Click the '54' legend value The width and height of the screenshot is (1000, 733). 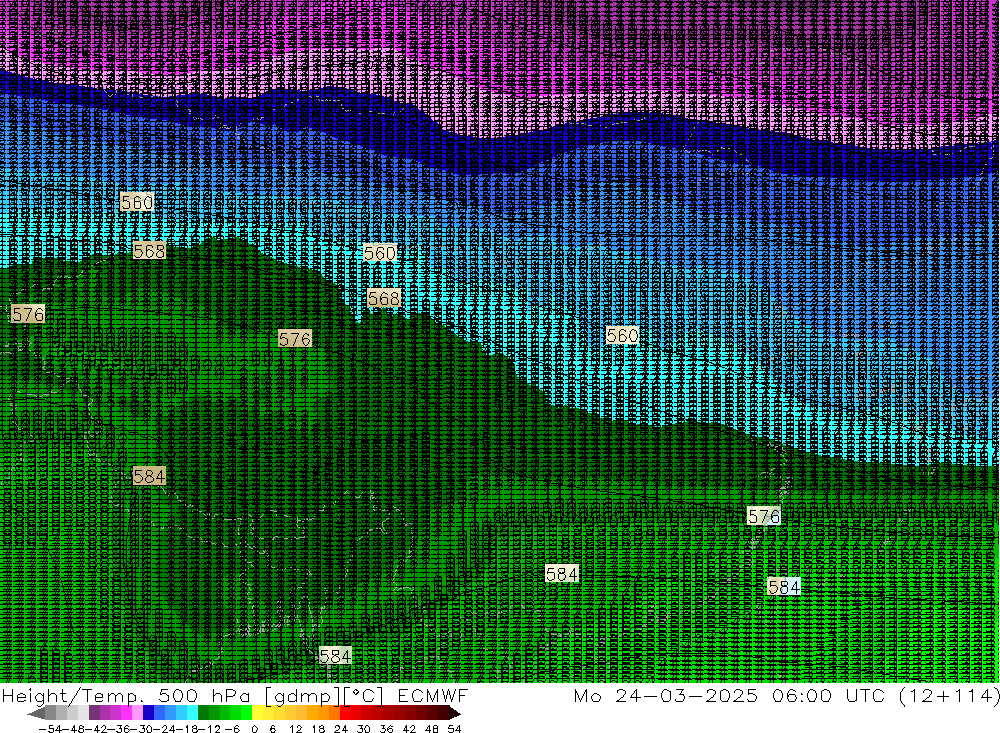pos(454,729)
